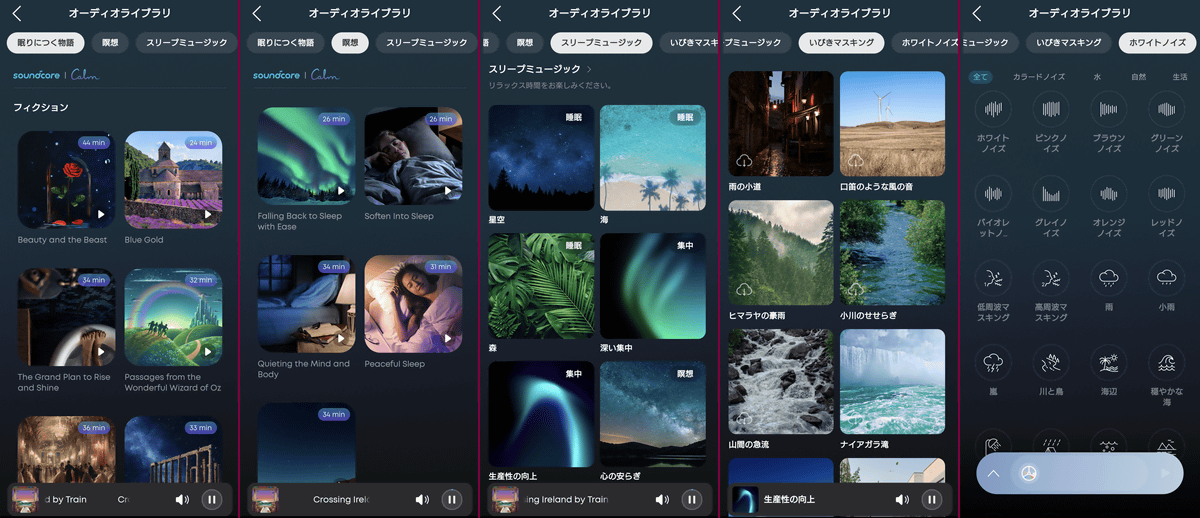Screen dimensions: 1200x518
Task: Expand the スリープミュージック section heading chevron
Action: pyautogui.click(x=589, y=69)
